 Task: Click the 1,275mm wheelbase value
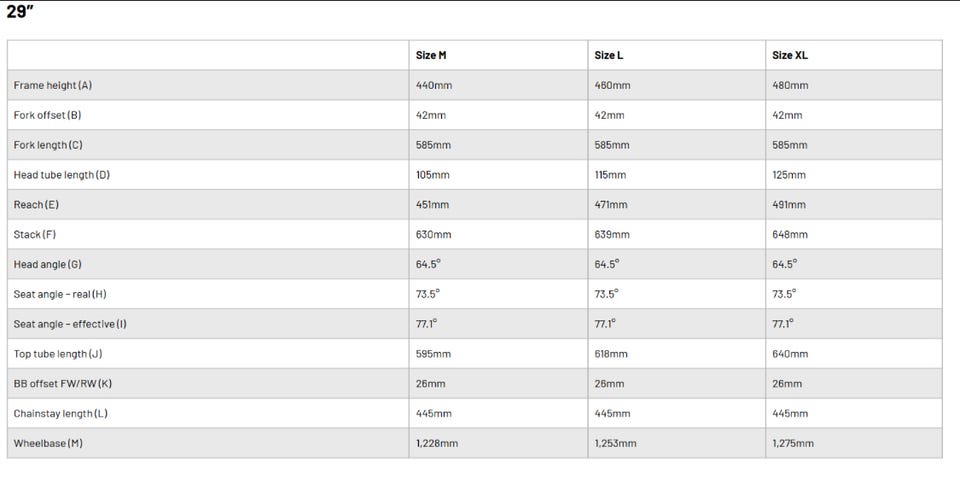(793, 443)
